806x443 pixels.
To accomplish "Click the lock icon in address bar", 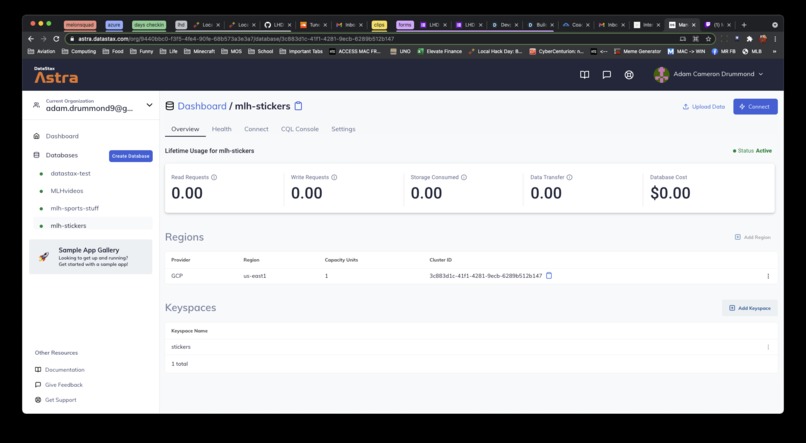I will tap(72, 39).
